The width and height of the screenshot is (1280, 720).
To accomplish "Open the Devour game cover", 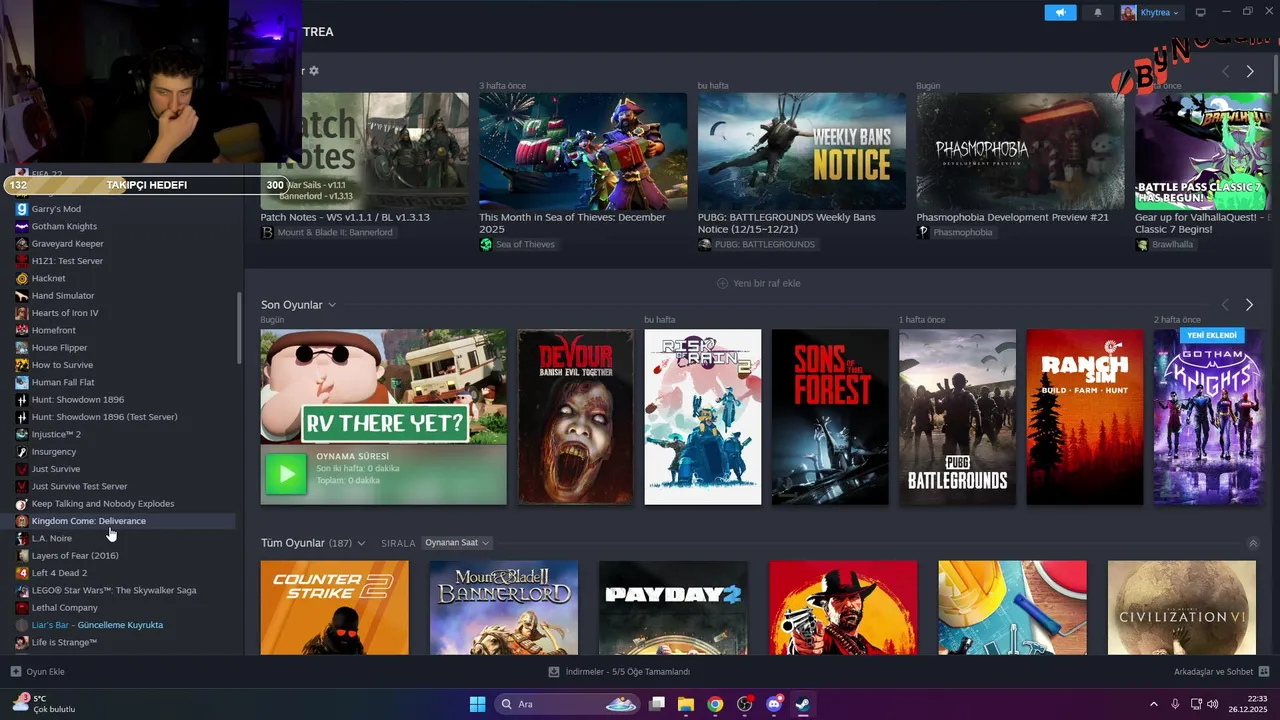I will 575,417.
